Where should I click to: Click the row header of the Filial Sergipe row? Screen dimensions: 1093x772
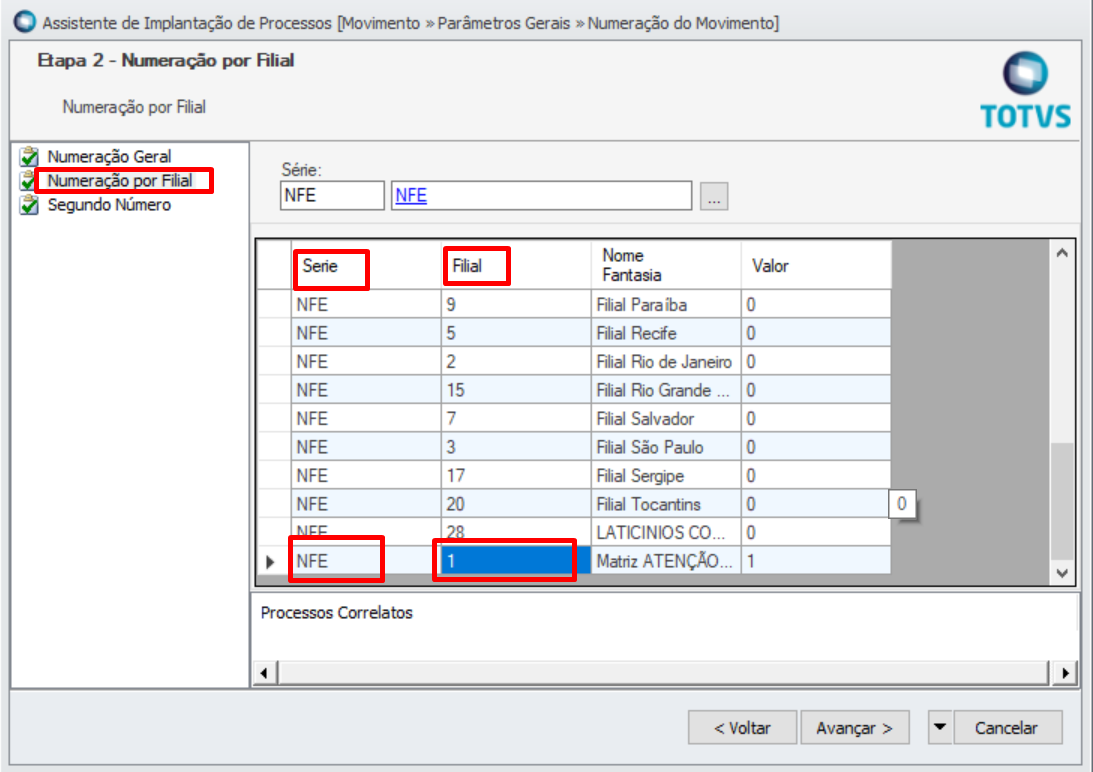coord(274,476)
